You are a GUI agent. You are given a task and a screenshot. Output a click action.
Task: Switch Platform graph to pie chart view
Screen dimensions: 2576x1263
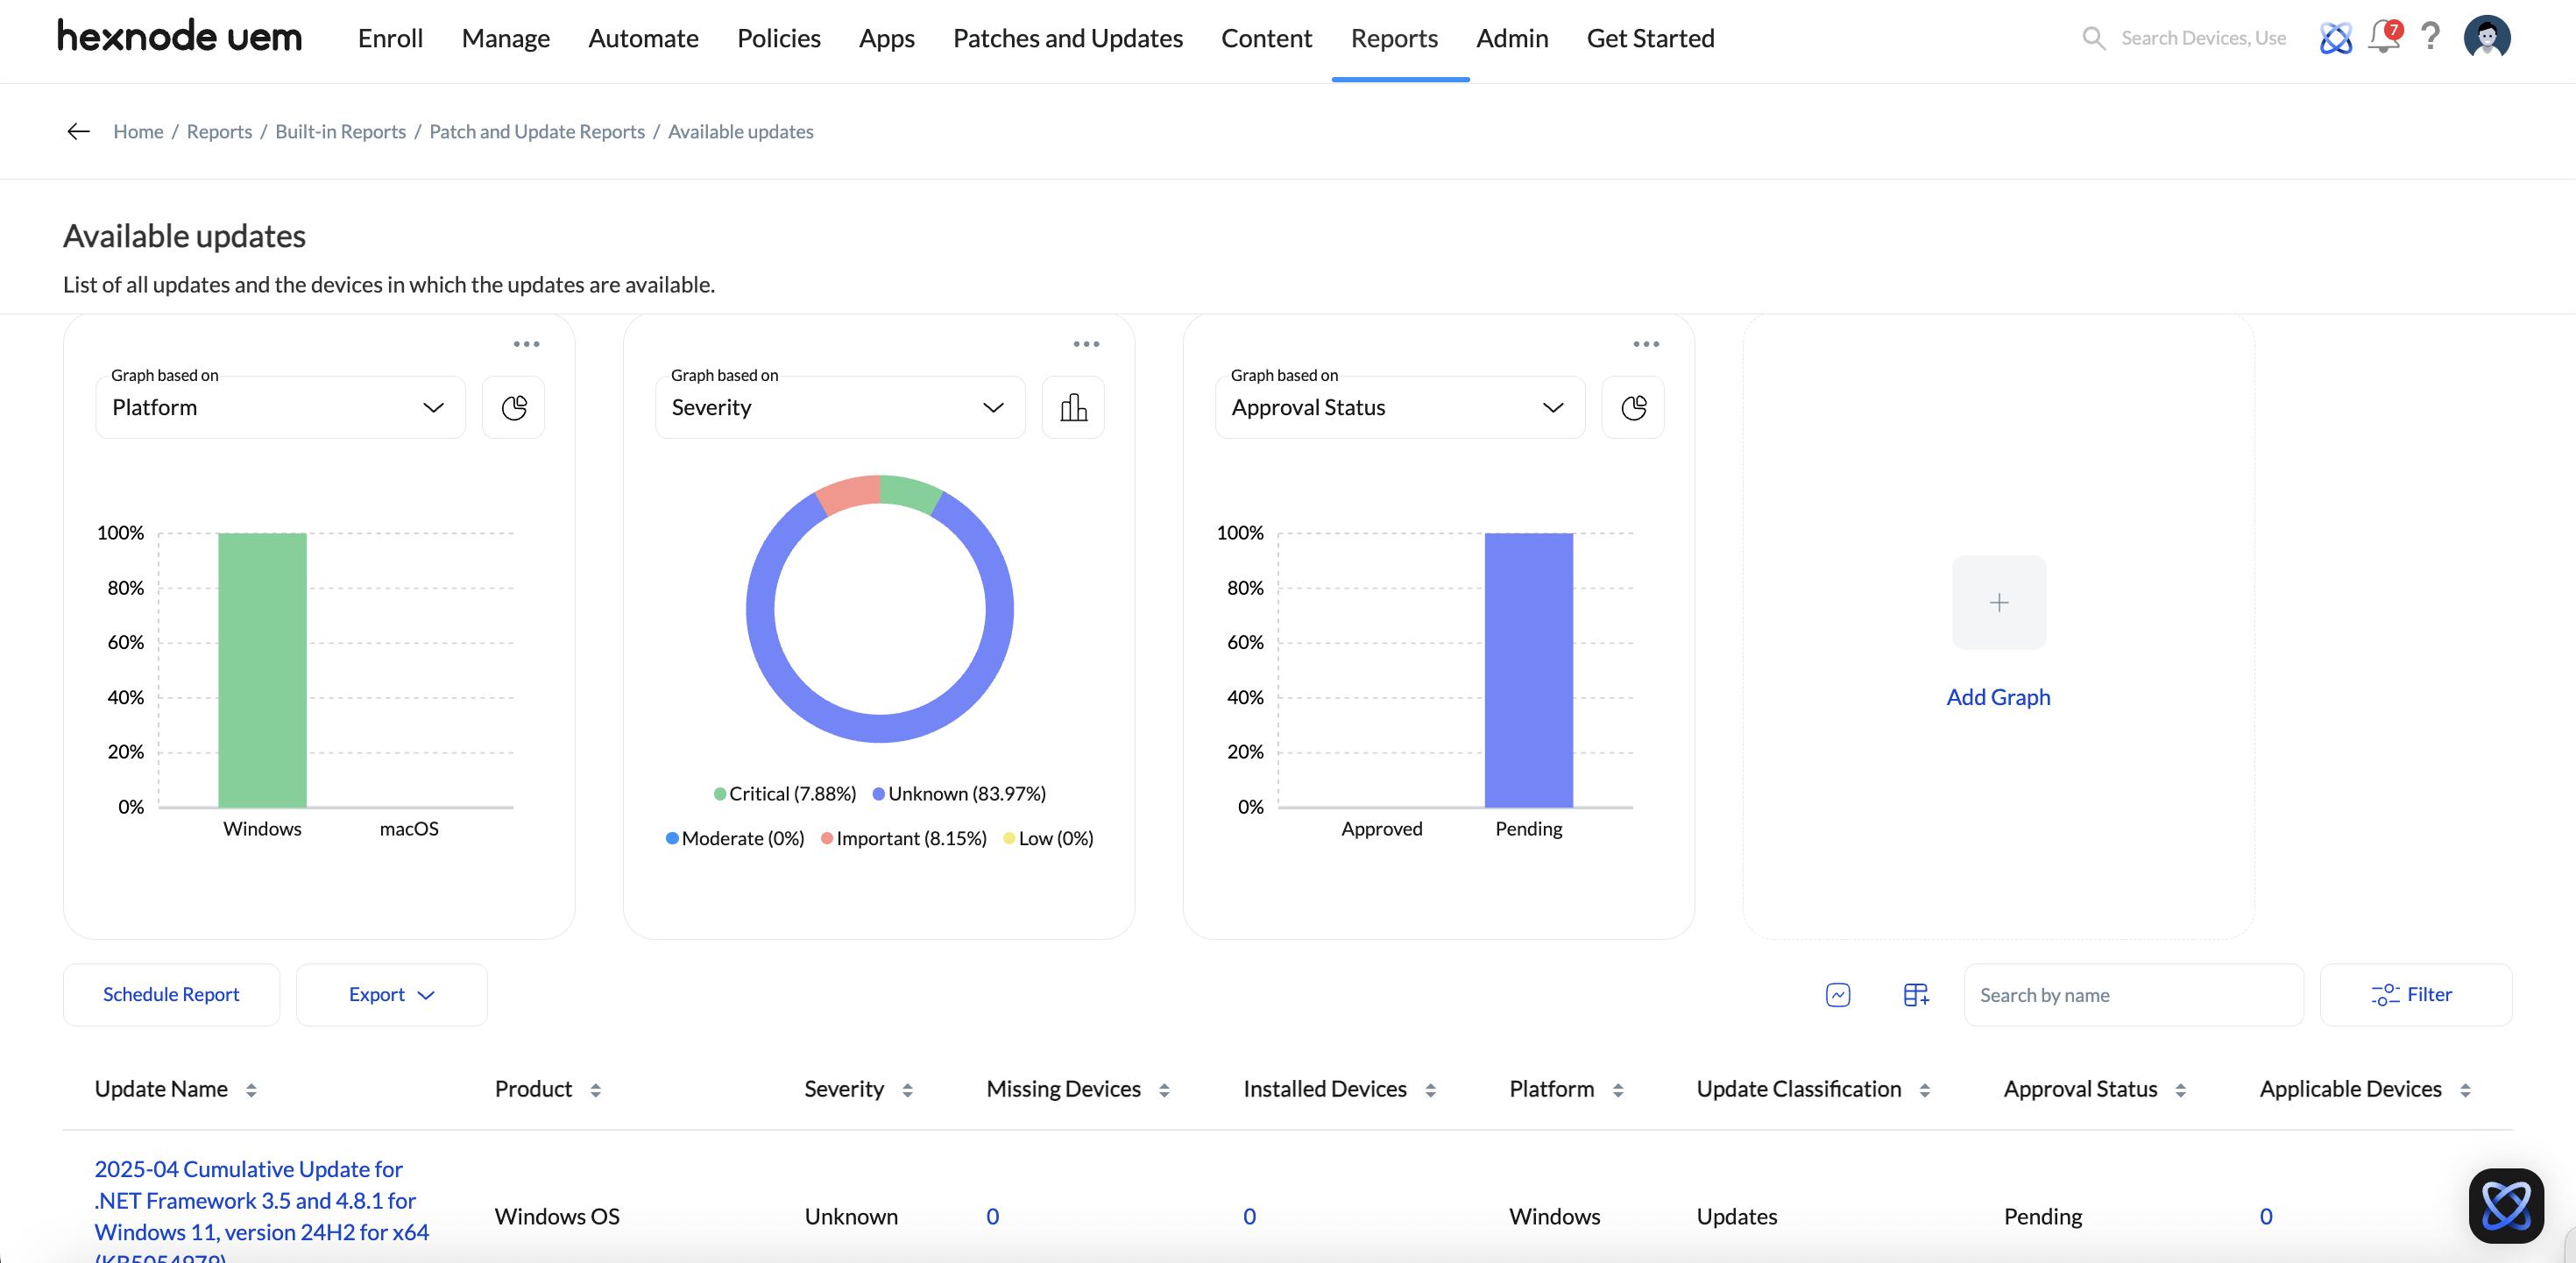pyautogui.click(x=513, y=407)
